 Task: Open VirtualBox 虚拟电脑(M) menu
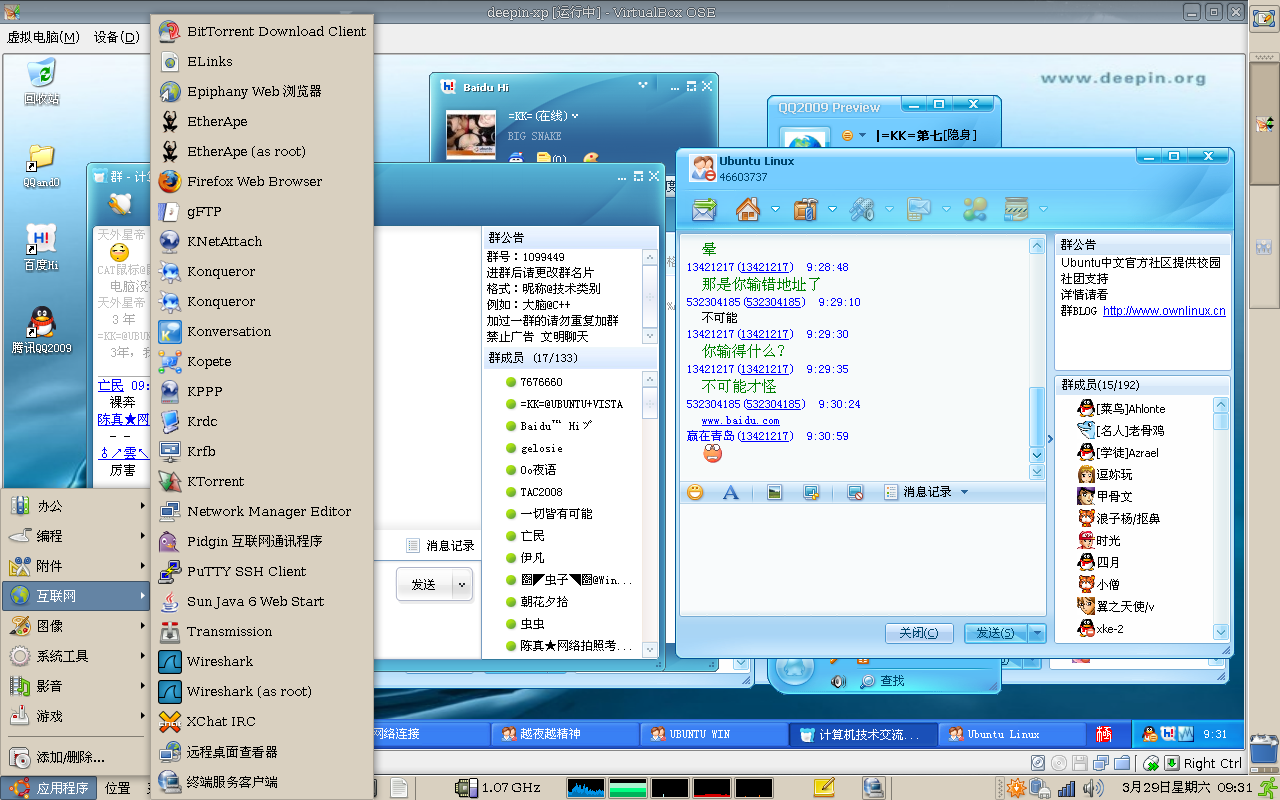coord(43,37)
